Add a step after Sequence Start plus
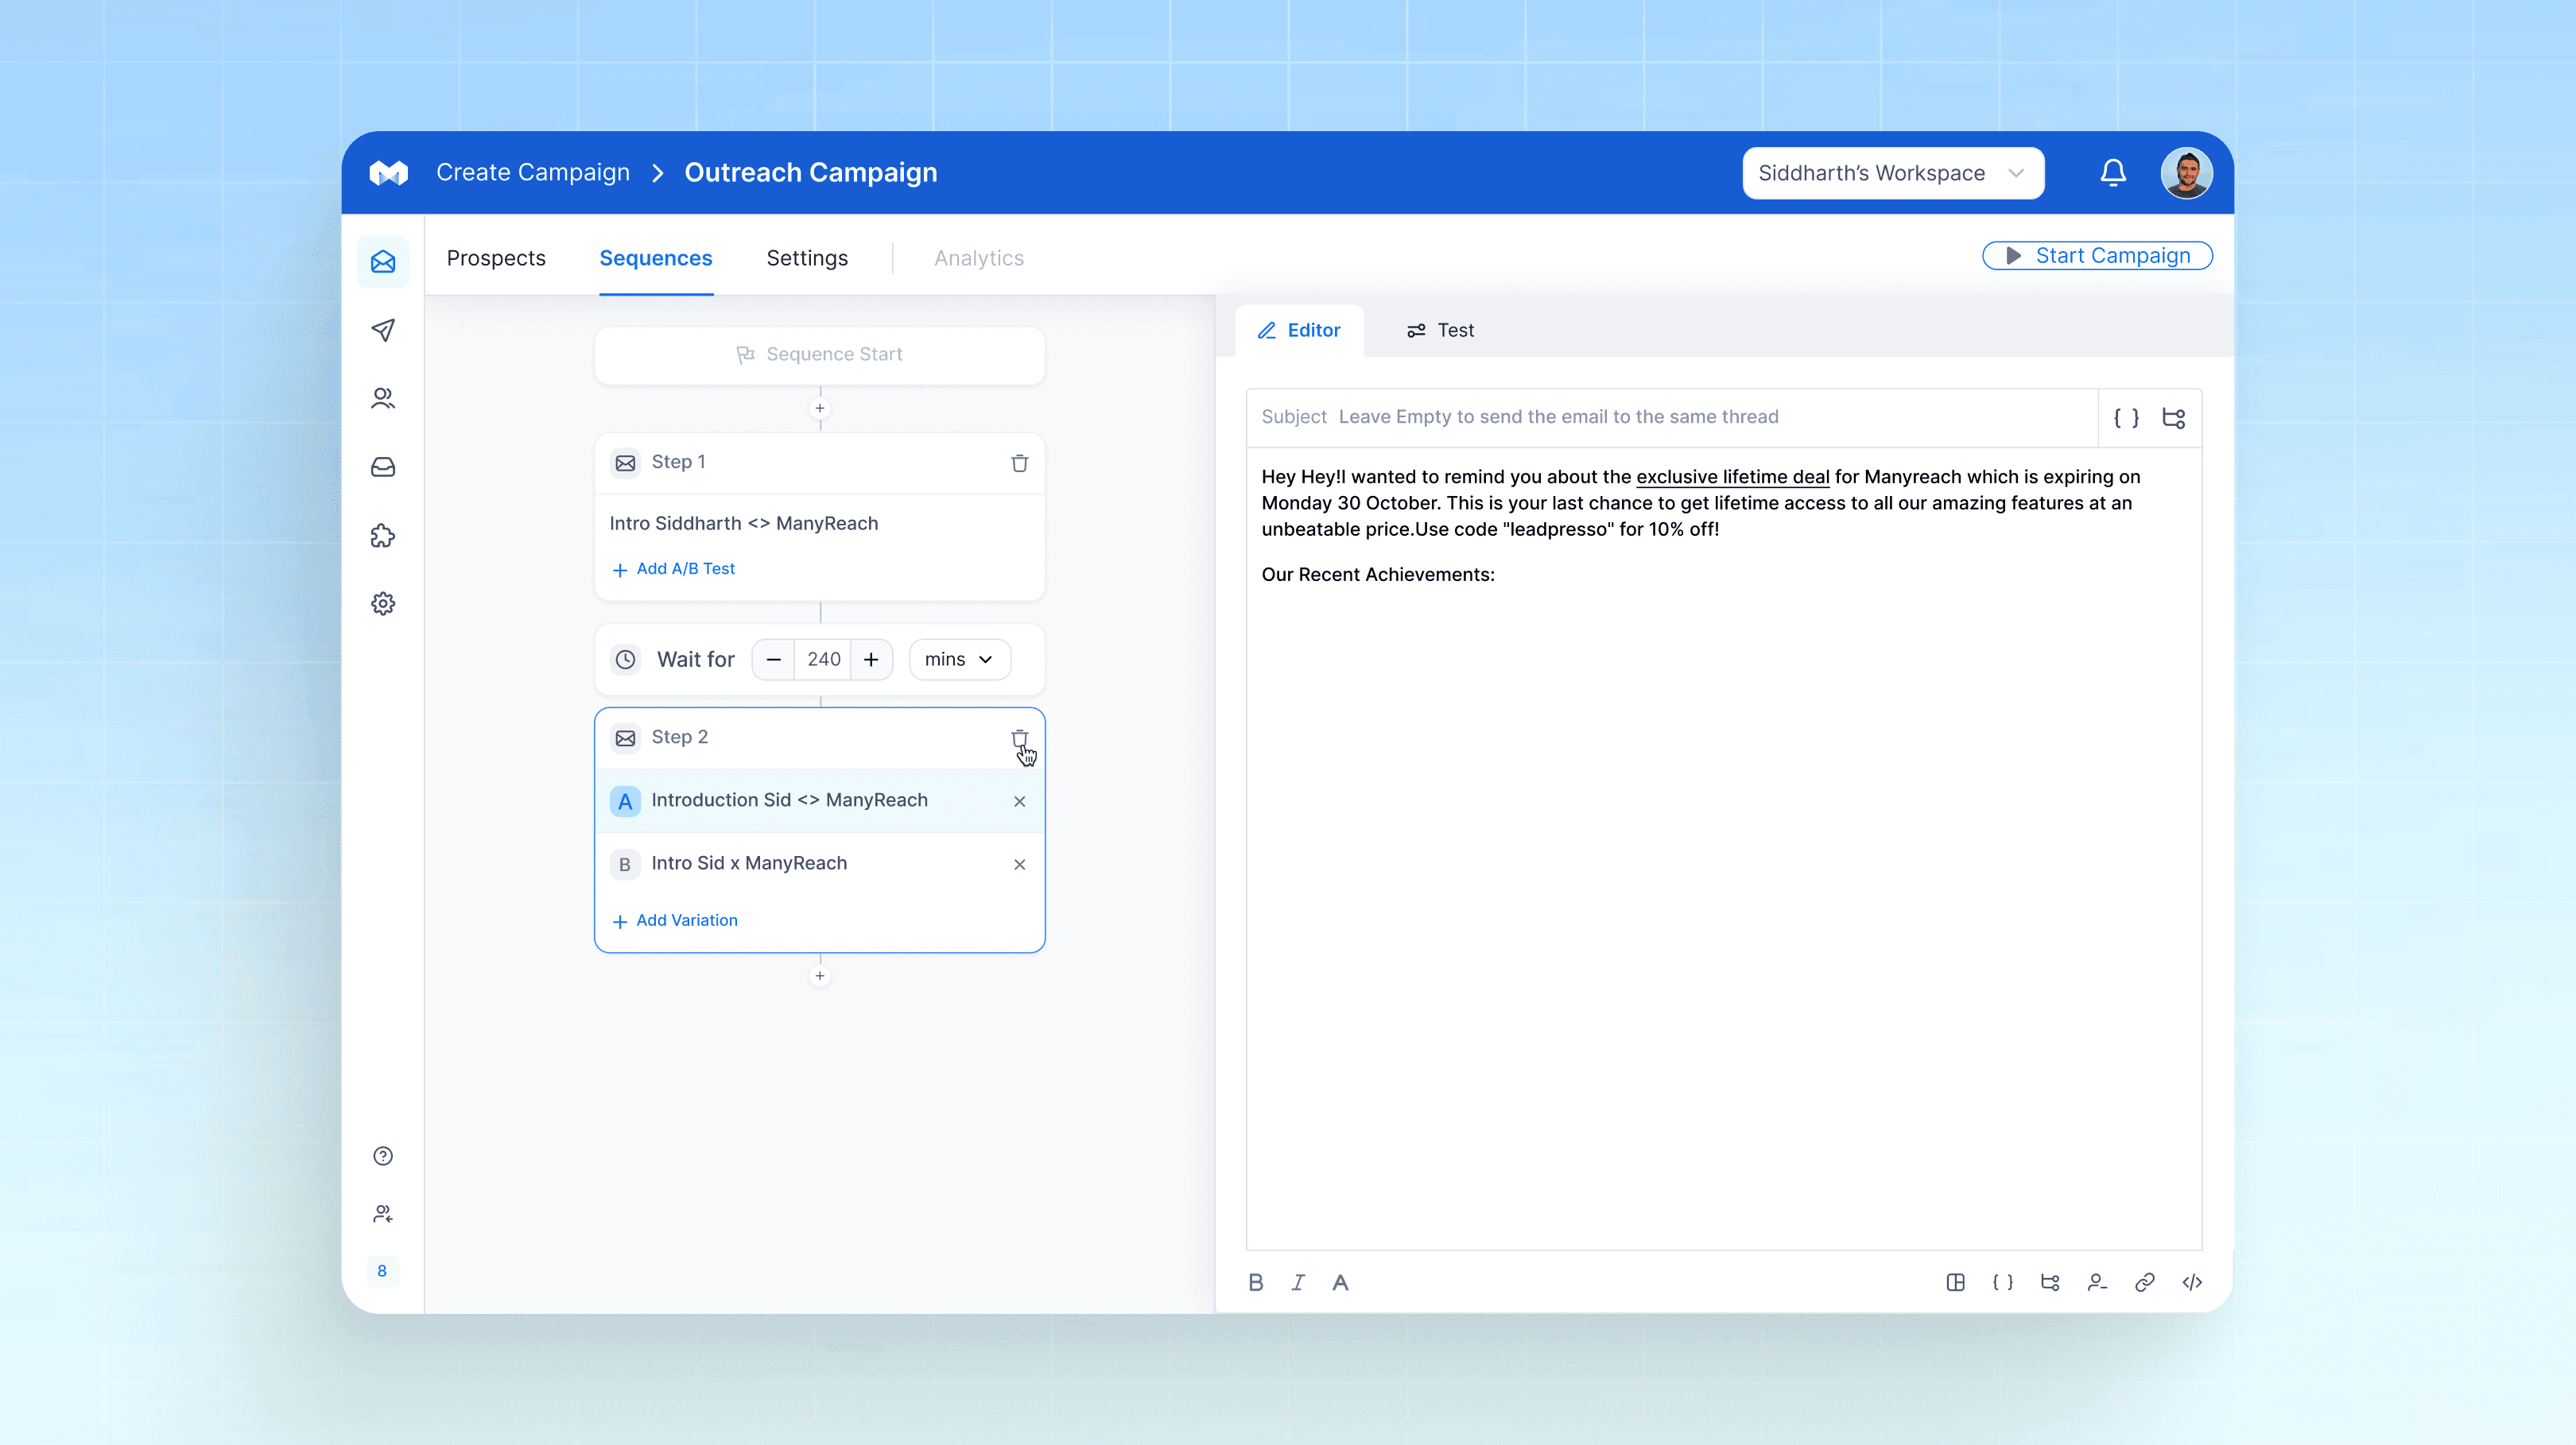 tap(820, 408)
